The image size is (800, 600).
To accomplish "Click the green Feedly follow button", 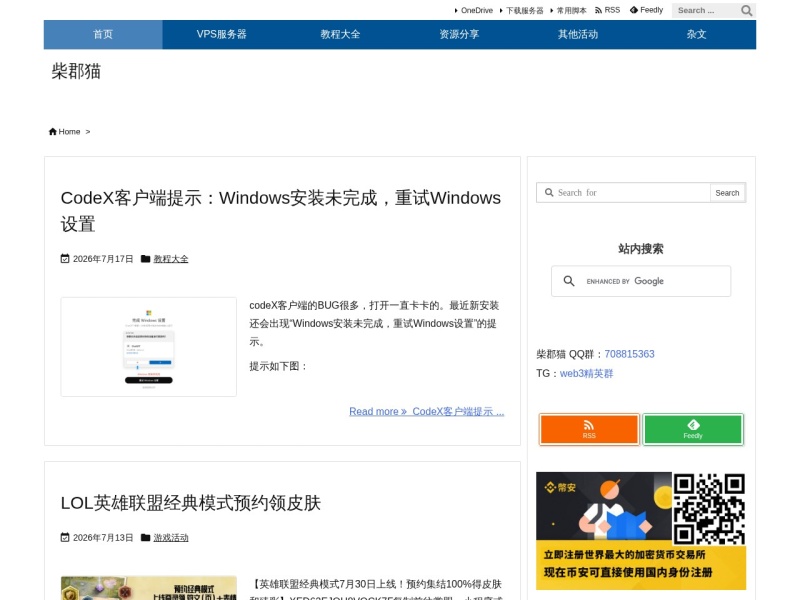I will pyautogui.click(x=693, y=429).
